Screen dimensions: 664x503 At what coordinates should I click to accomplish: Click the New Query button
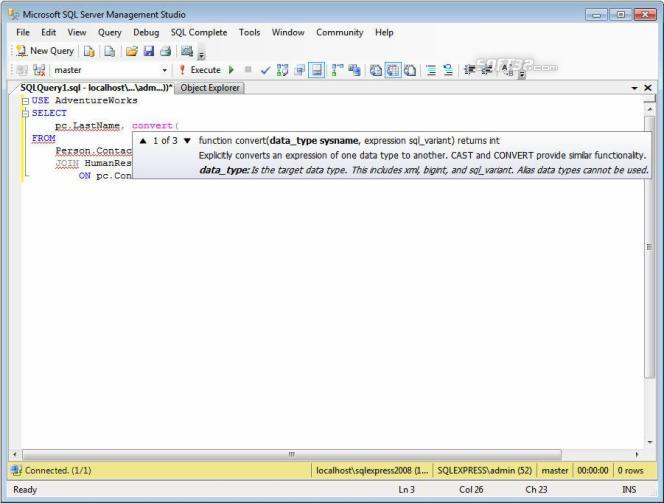coord(45,51)
